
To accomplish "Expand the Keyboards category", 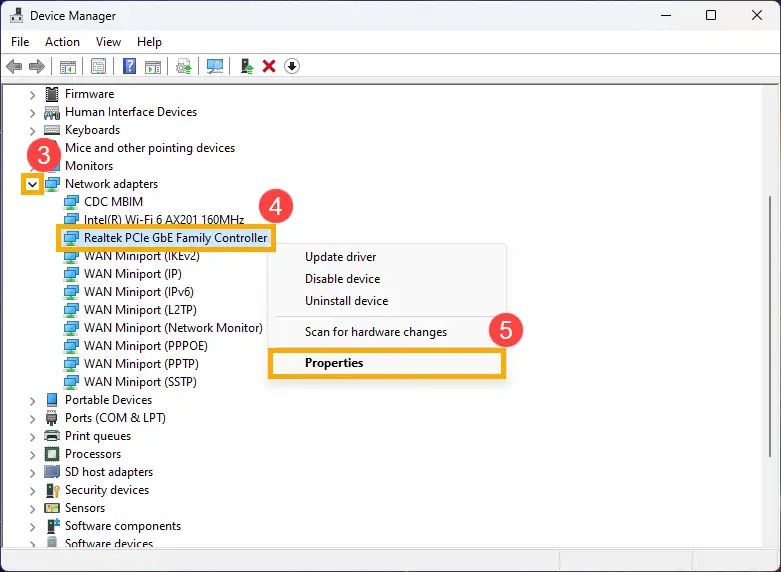I will (x=33, y=130).
